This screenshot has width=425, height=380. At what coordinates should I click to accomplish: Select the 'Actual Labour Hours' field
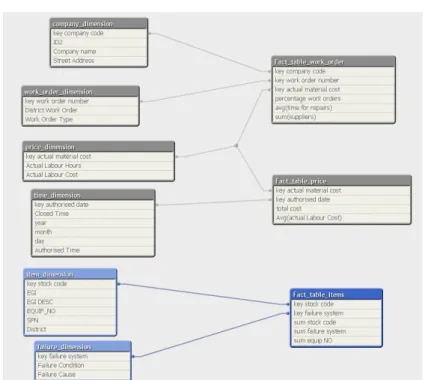[x=98, y=165]
